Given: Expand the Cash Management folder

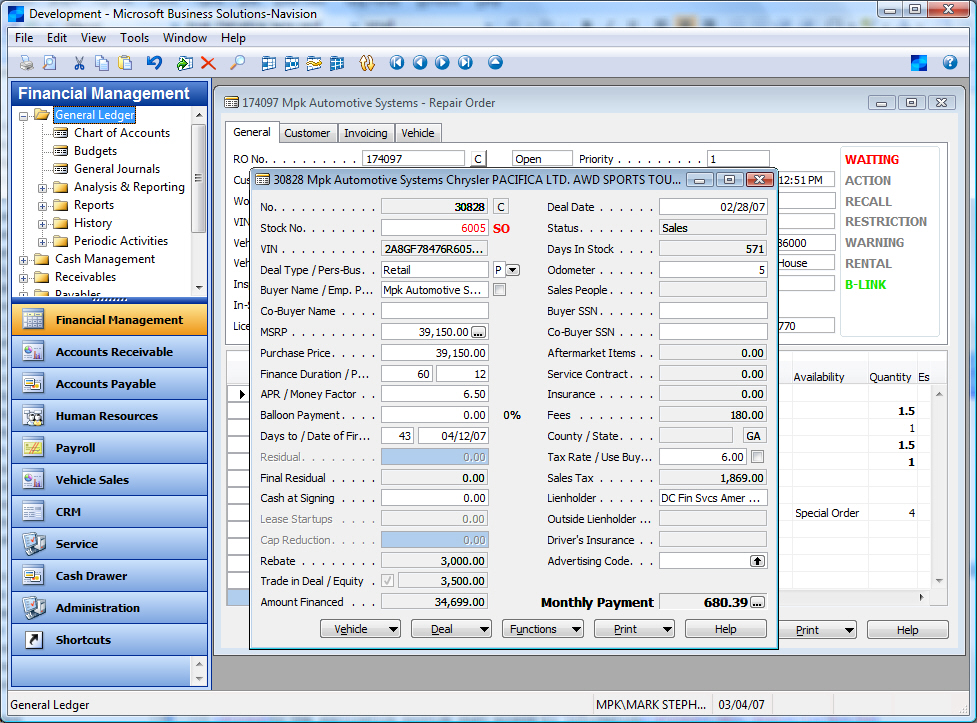Looking at the screenshot, I should (x=23, y=261).
